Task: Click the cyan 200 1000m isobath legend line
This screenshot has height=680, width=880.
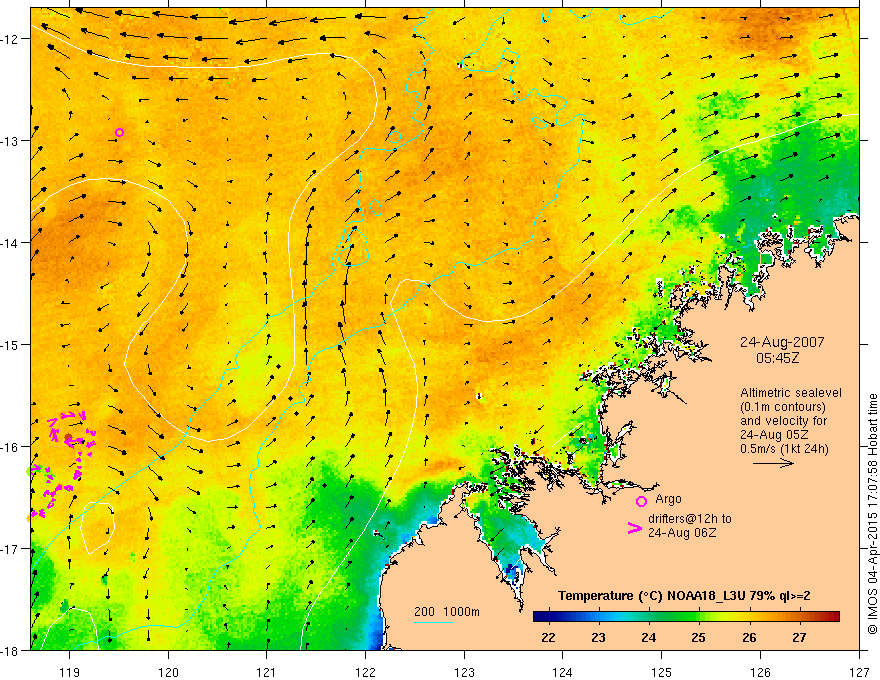Action: coord(434,622)
